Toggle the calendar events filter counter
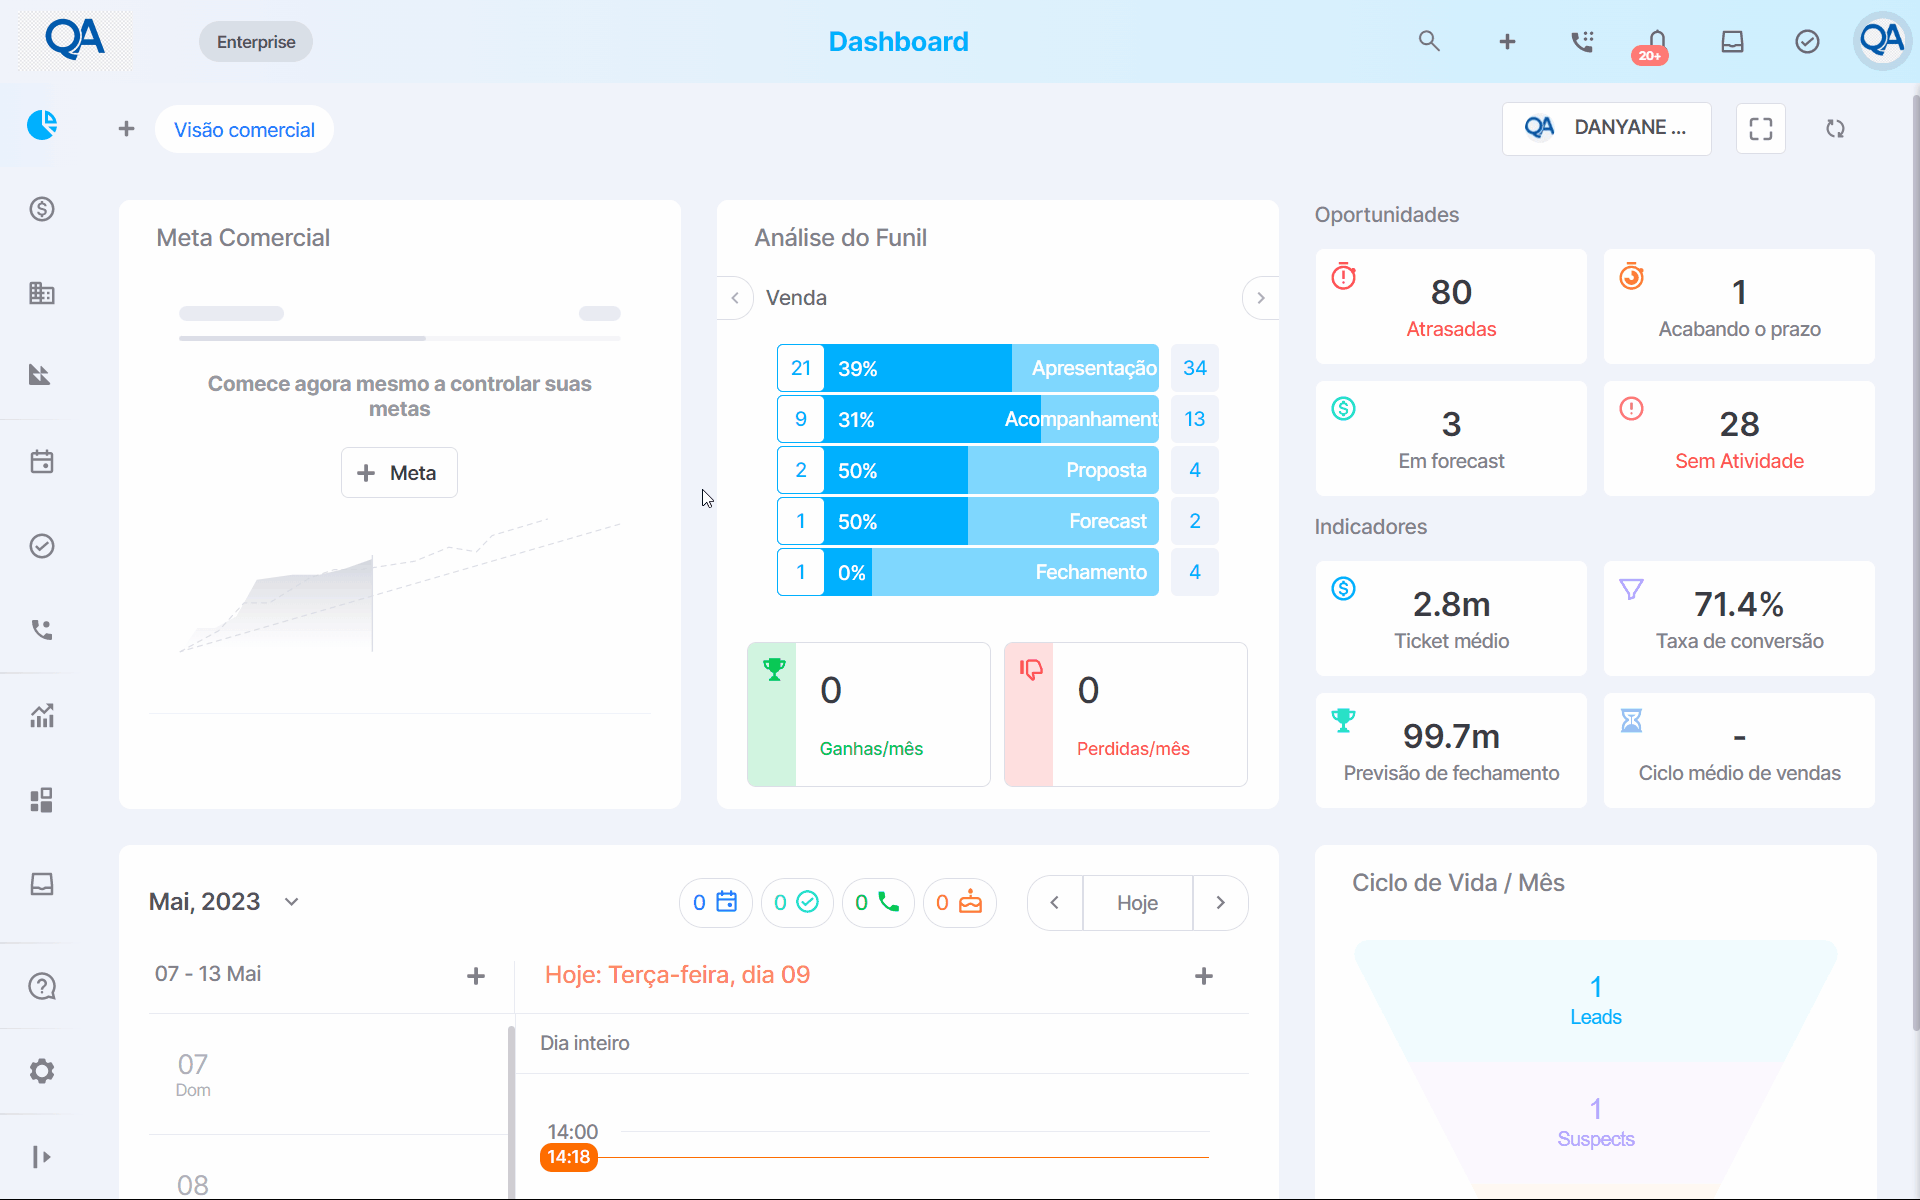Image resolution: width=1920 pixels, height=1200 pixels. pyautogui.click(x=715, y=903)
